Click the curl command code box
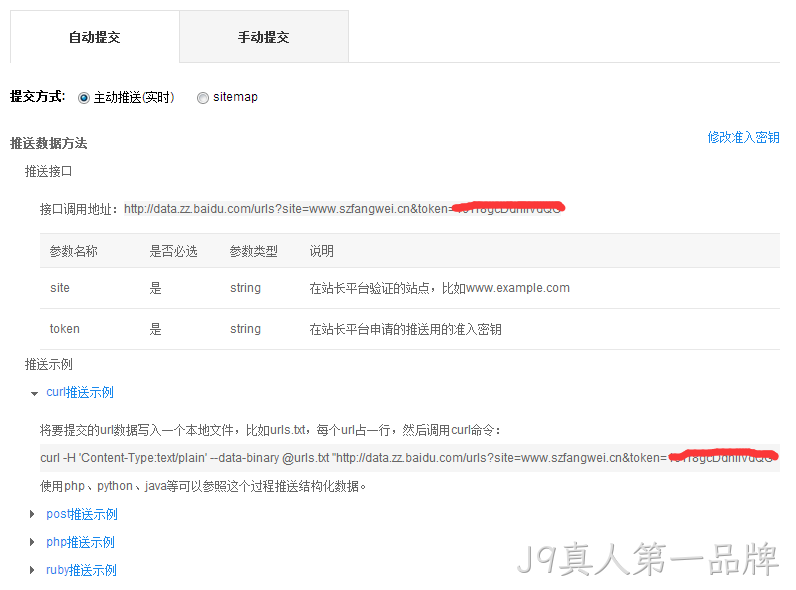Viewport: 796px width, 590px height. (410, 457)
